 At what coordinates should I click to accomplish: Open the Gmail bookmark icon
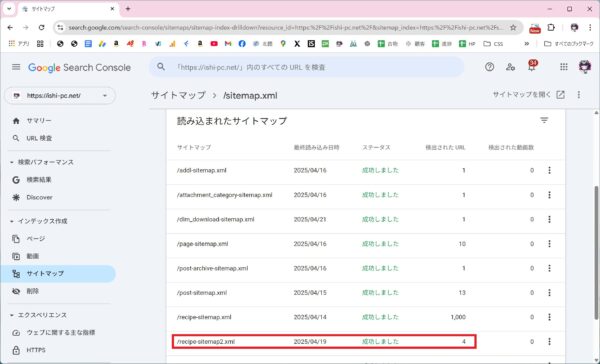point(228,44)
